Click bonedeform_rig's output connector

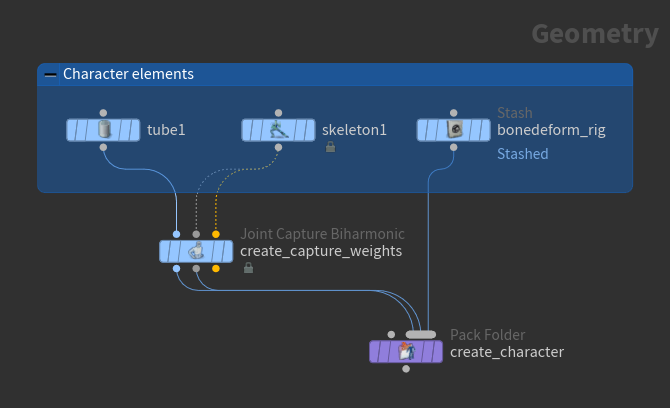click(454, 147)
